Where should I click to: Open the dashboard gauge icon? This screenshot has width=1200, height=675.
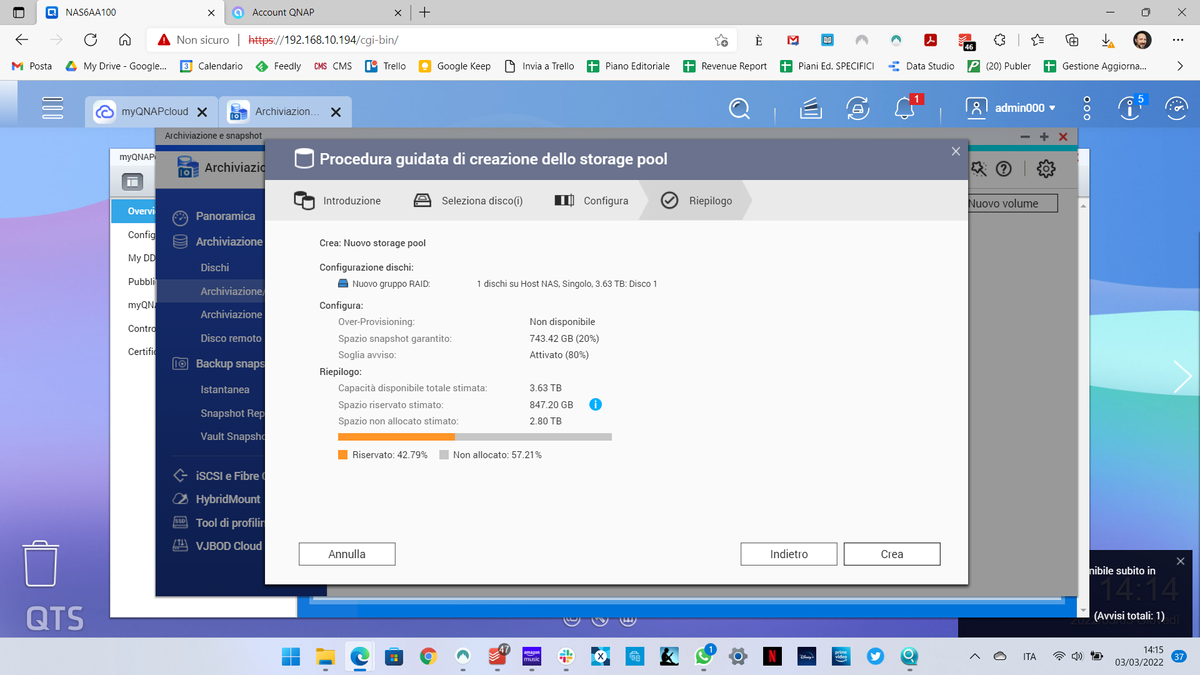point(1176,108)
